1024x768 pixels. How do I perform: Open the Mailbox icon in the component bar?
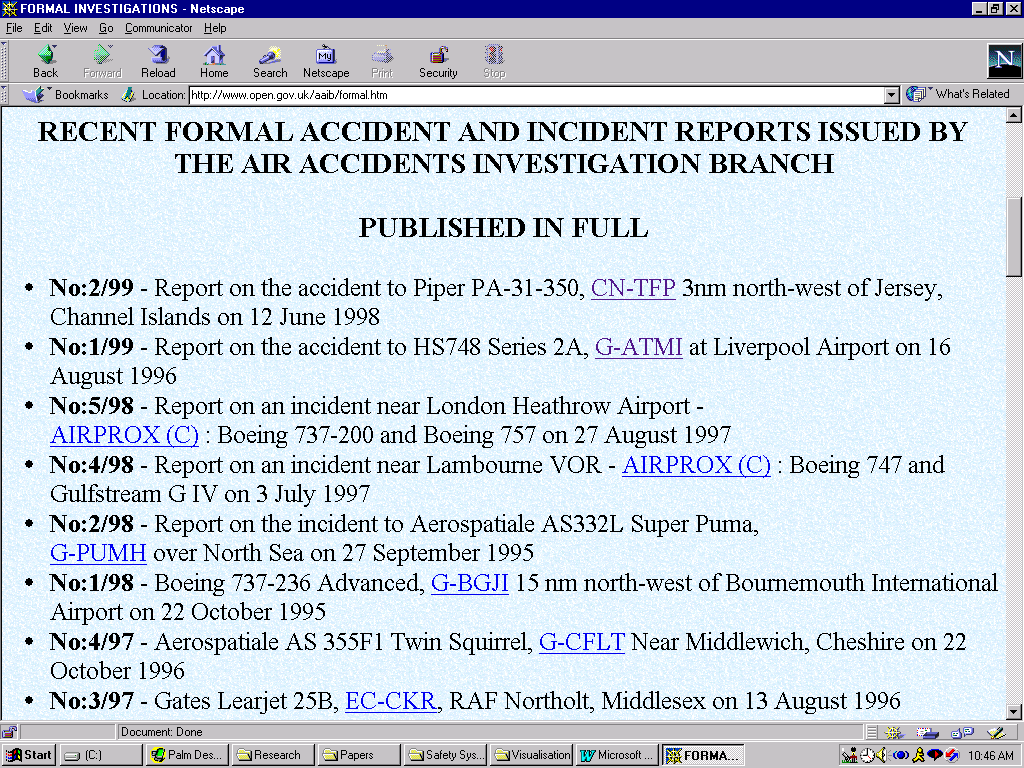tap(927, 733)
